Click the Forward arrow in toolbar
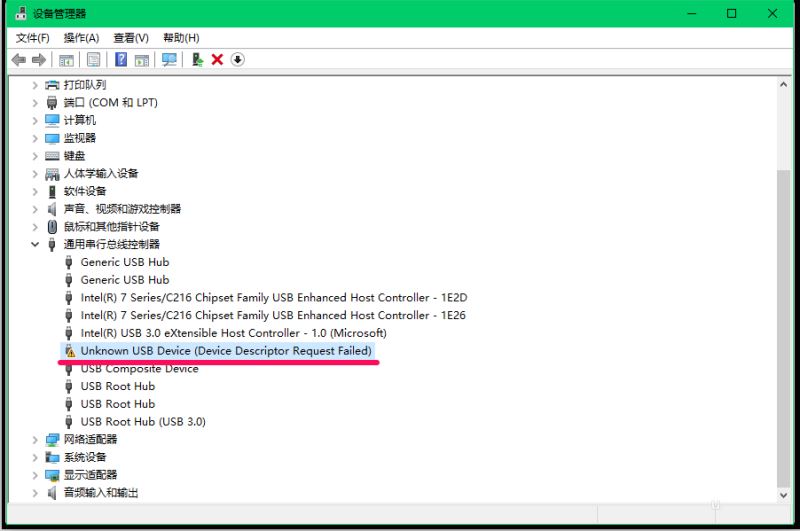 [x=39, y=60]
